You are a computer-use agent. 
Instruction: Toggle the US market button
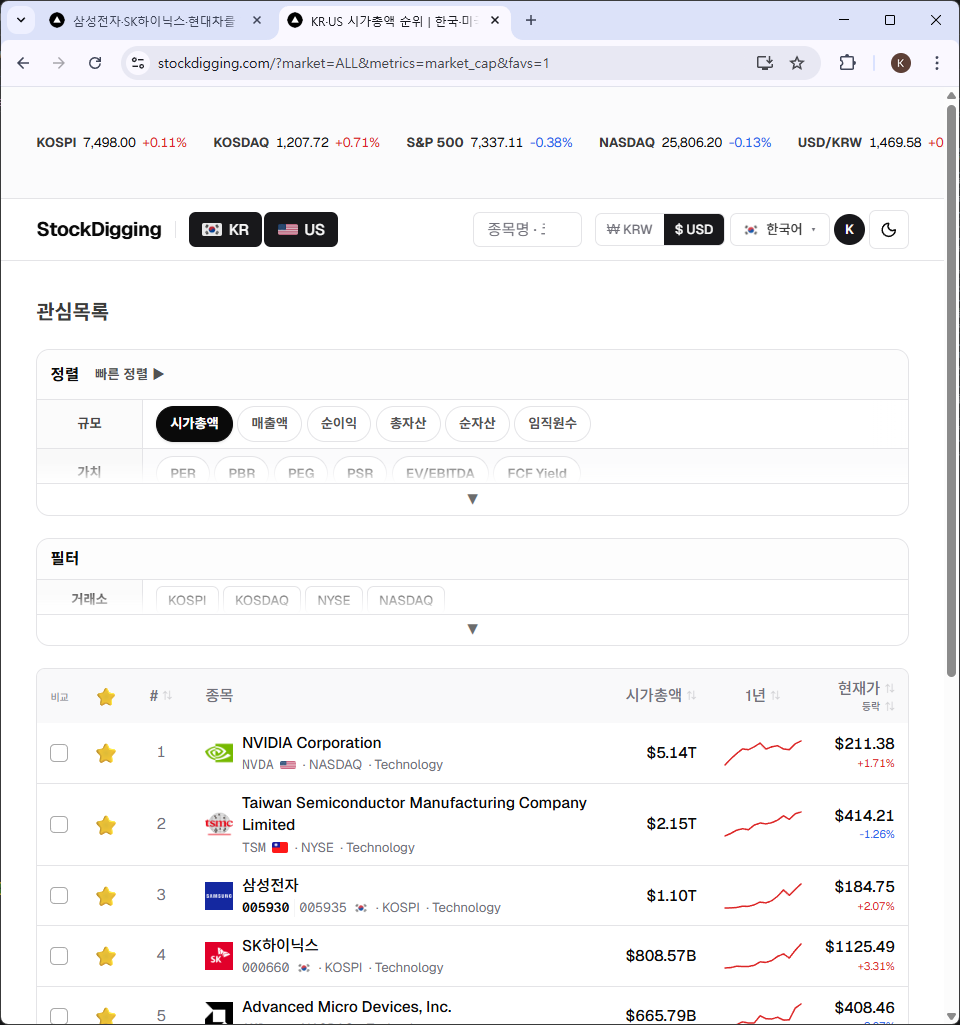click(301, 229)
